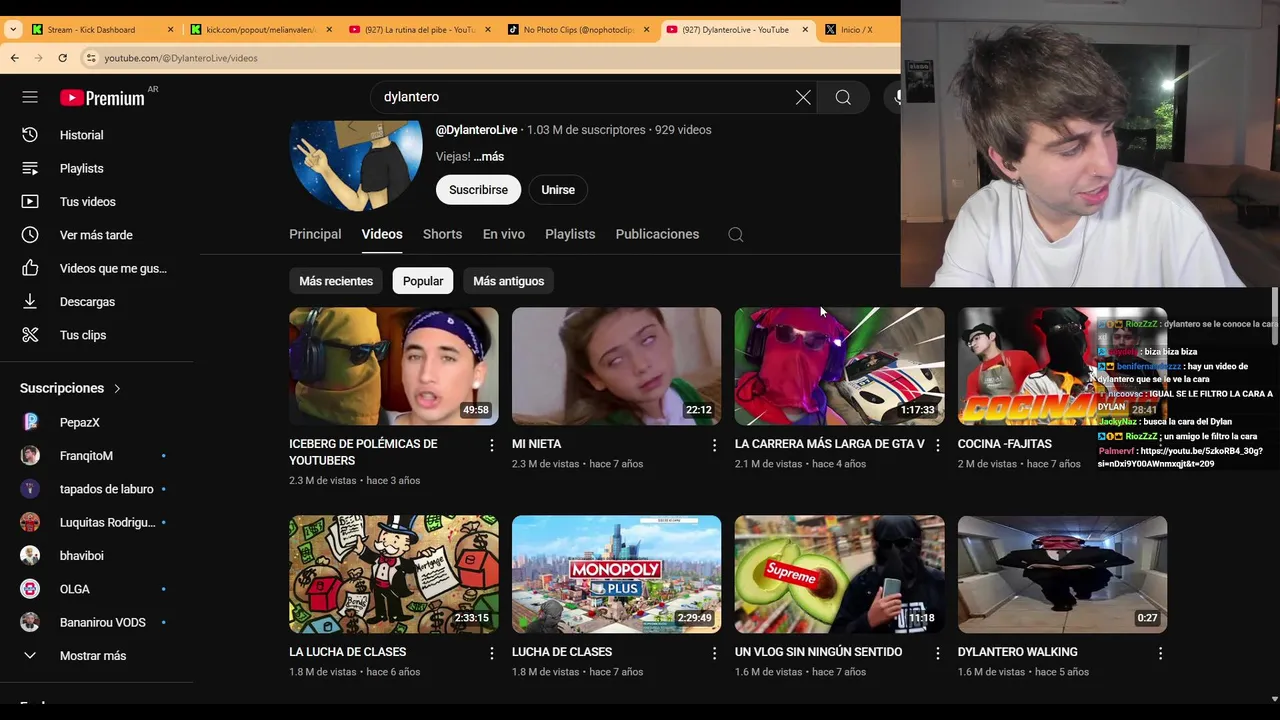Image resolution: width=1280 pixels, height=720 pixels.
Task: Open Ver más tarde in sidebar
Action: (x=97, y=235)
